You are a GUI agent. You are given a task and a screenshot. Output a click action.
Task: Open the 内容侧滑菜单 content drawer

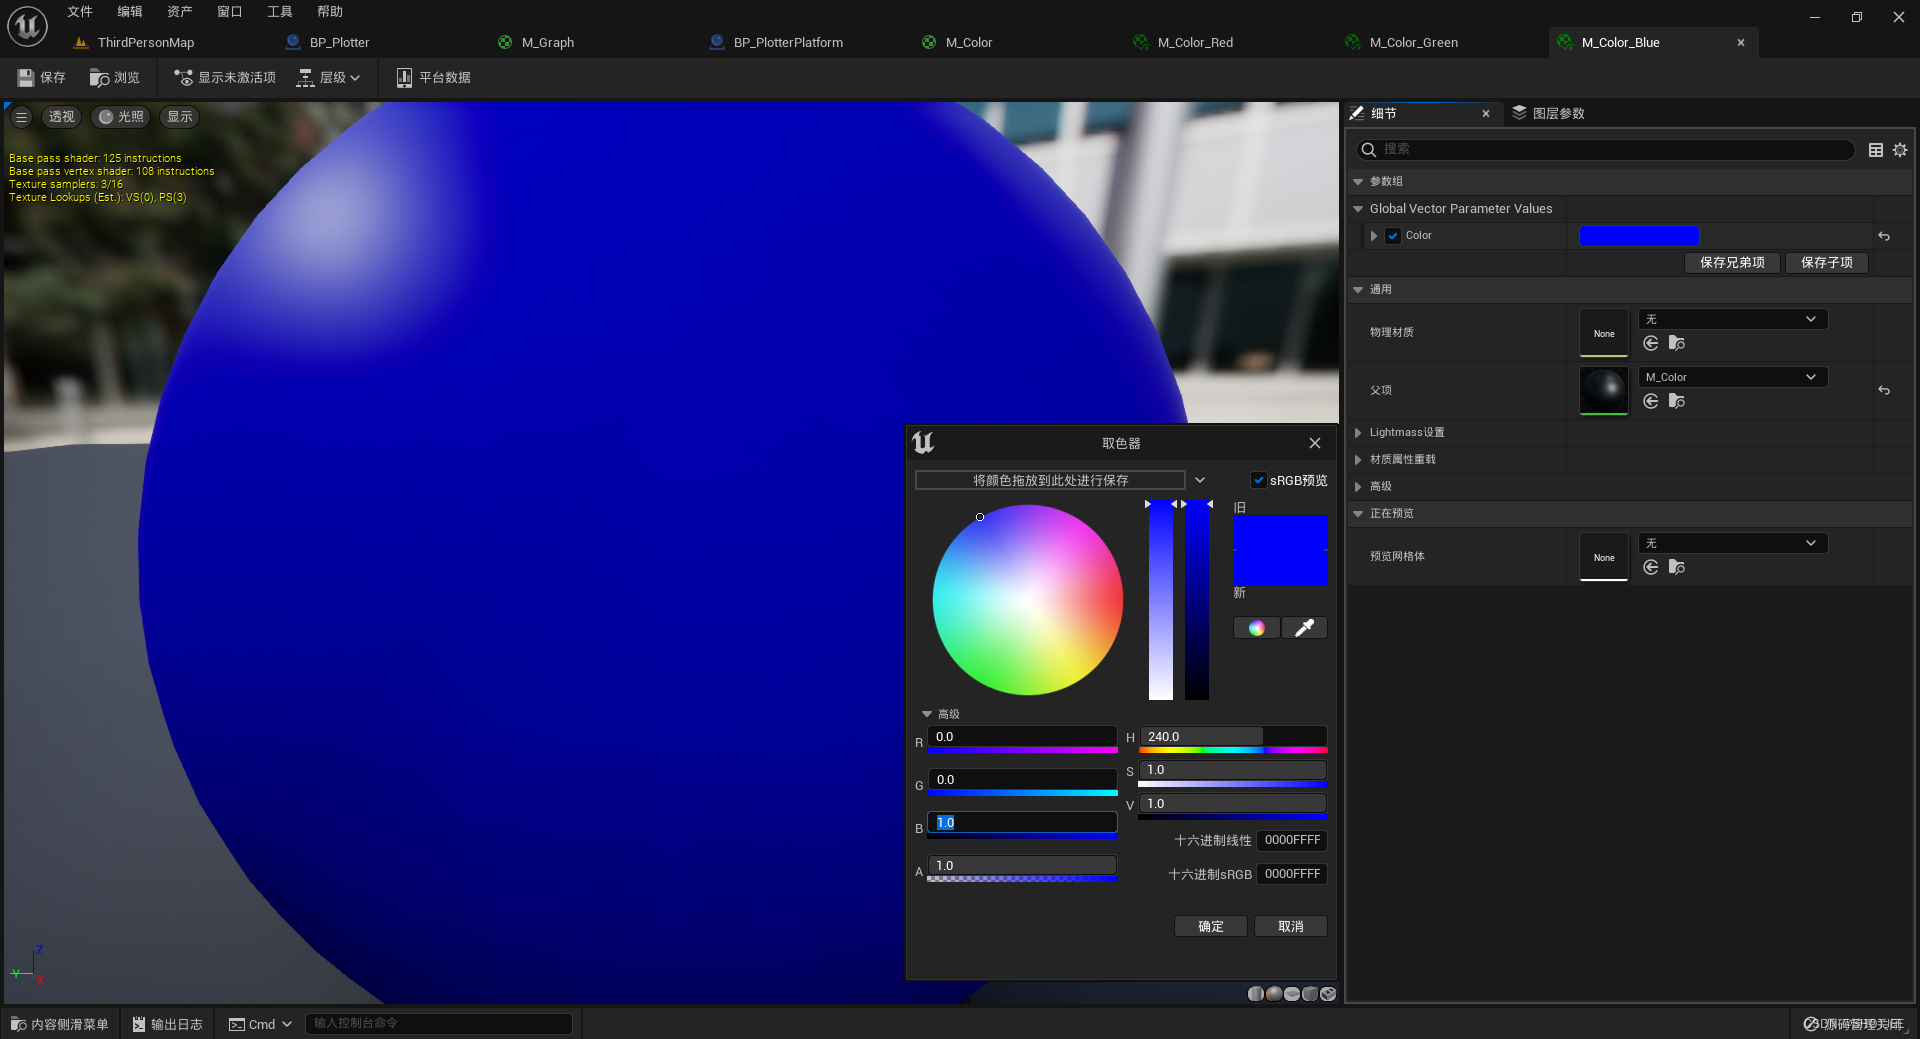click(x=60, y=1024)
